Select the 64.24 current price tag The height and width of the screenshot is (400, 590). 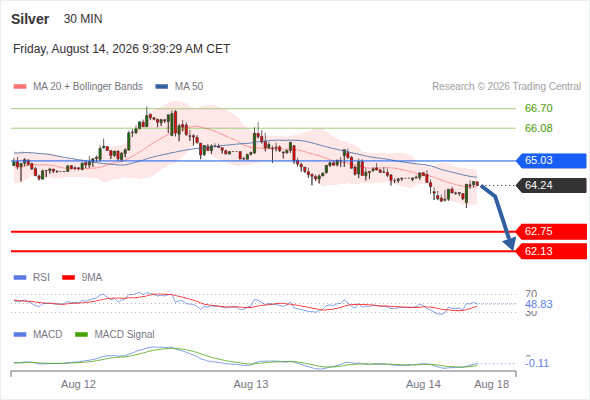click(551, 186)
